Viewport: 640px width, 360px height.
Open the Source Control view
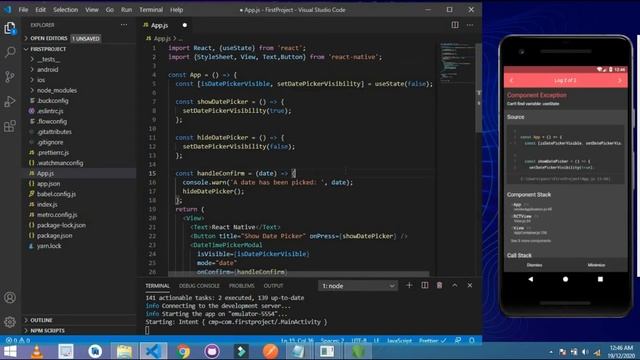pyautogui.click(x=10, y=76)
